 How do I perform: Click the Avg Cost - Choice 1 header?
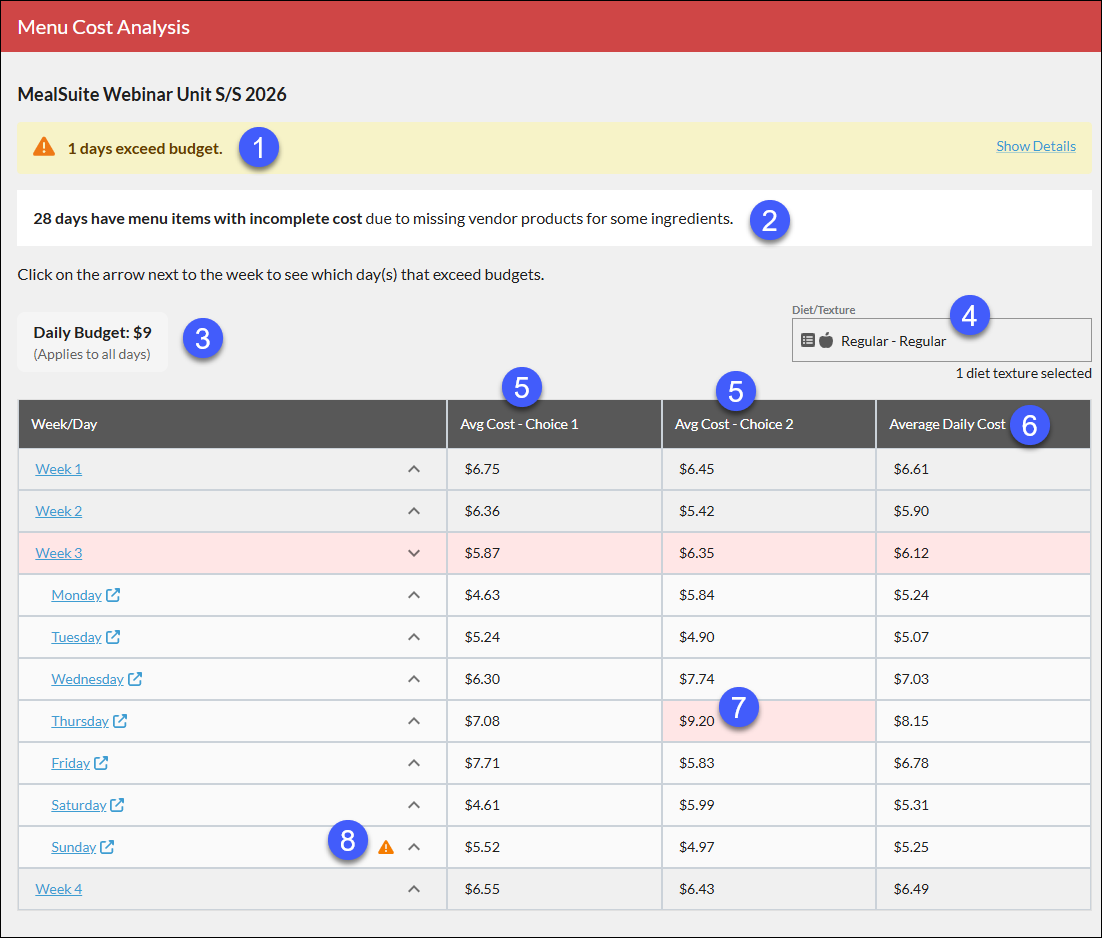click(x=519, y=424)
